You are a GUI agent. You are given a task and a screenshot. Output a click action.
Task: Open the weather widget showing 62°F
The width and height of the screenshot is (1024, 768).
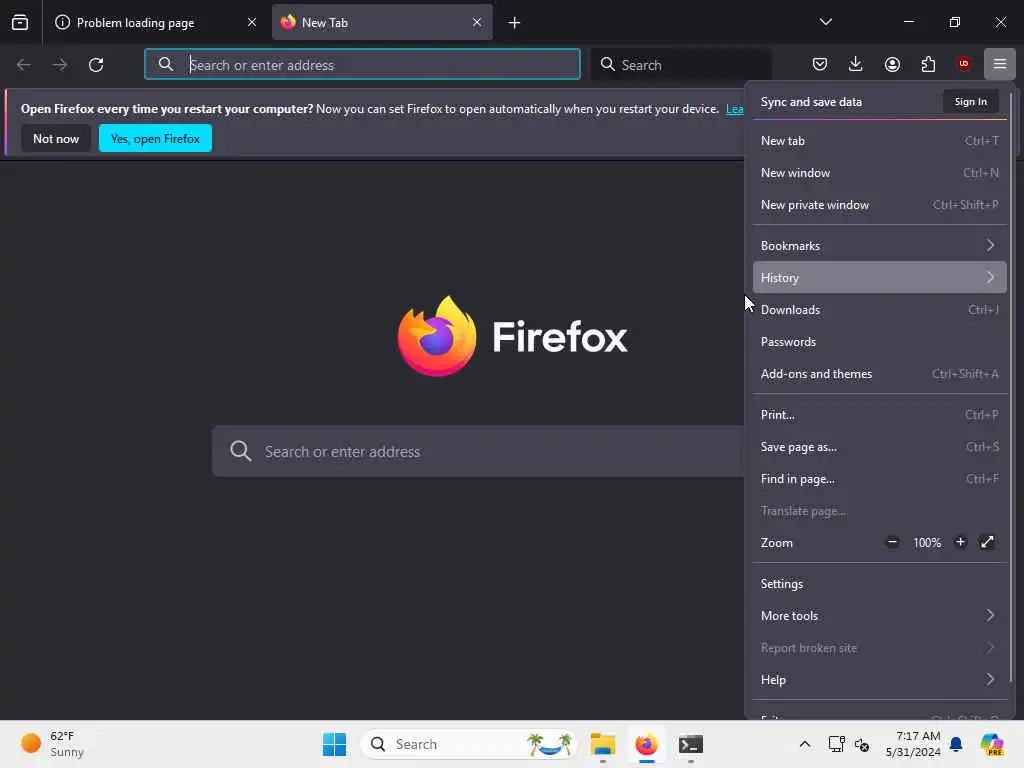[x=52, y=744]
